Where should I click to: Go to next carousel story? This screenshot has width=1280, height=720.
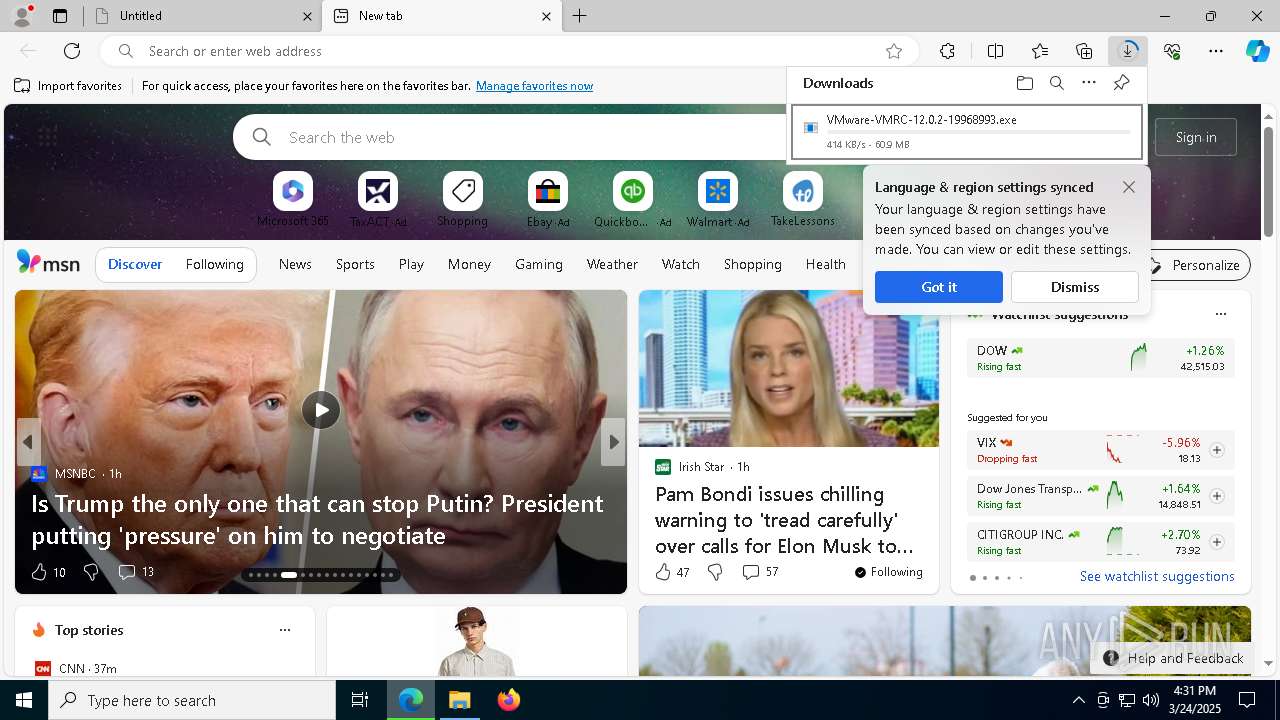pos(613,441)
